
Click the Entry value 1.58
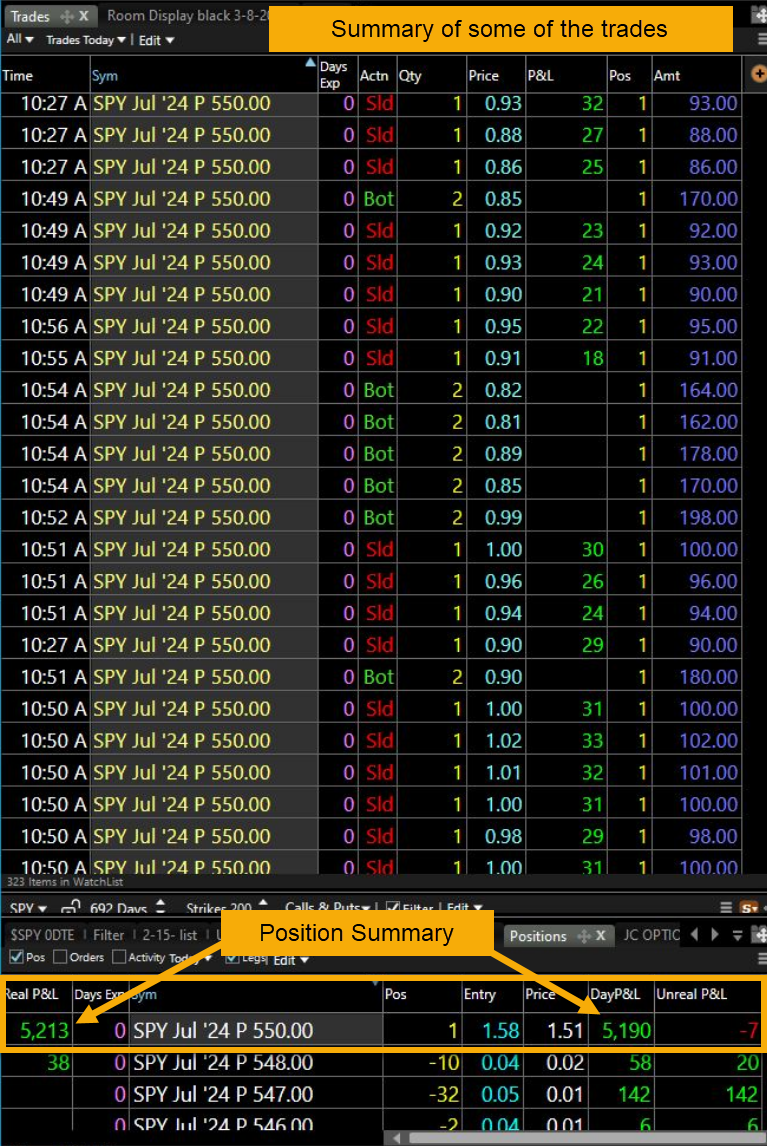(501, 1031)
